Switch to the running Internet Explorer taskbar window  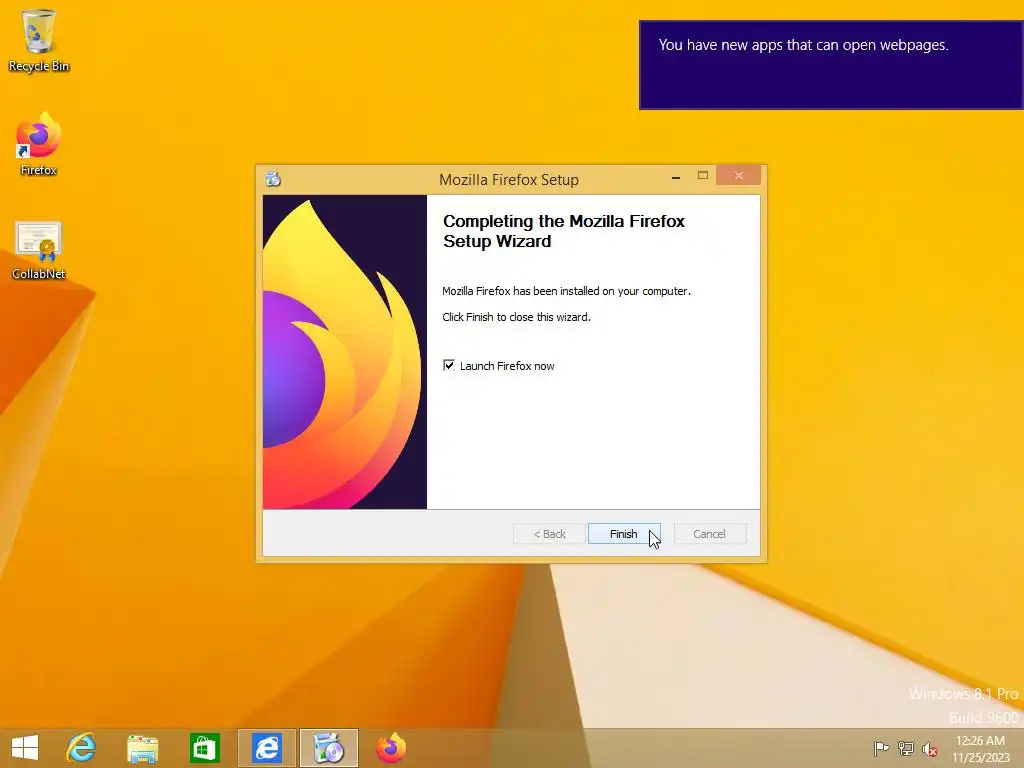point(266,748)
